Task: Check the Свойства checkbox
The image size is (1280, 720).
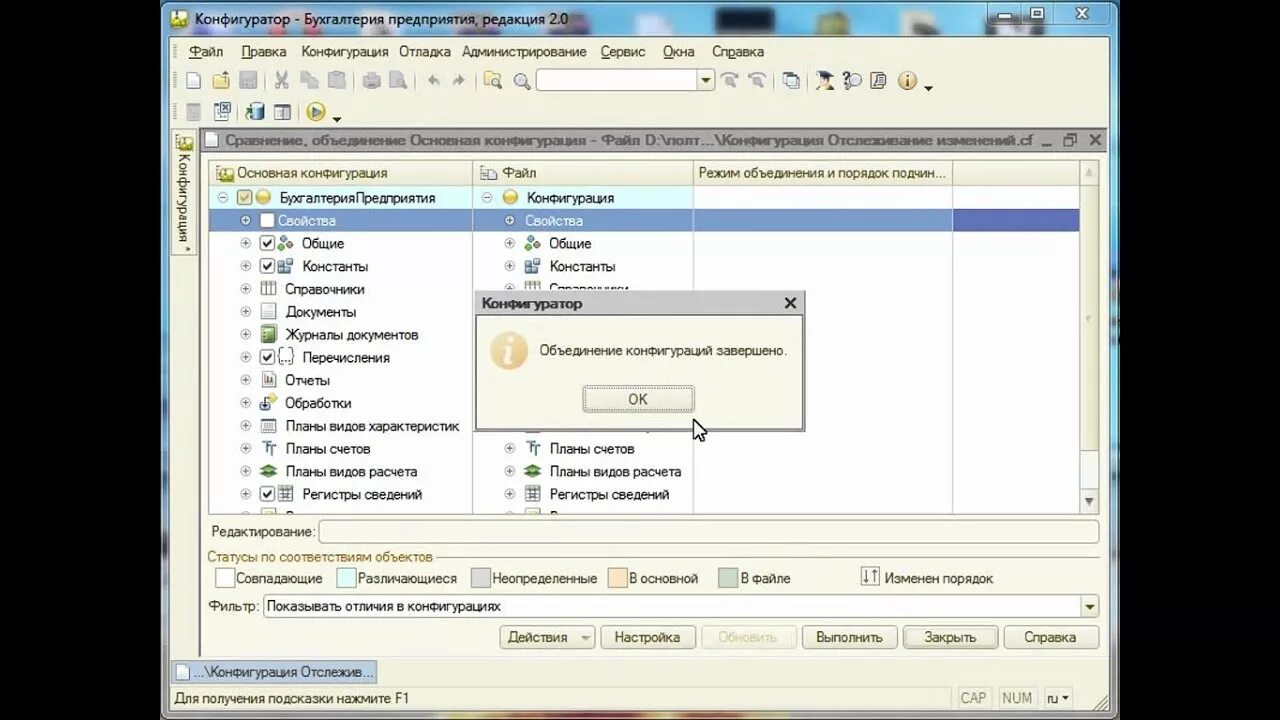Action: [267, 220]
